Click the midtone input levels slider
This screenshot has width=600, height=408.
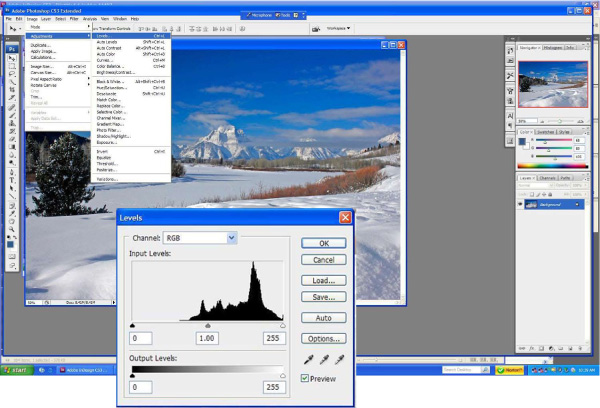coord(207,325)
